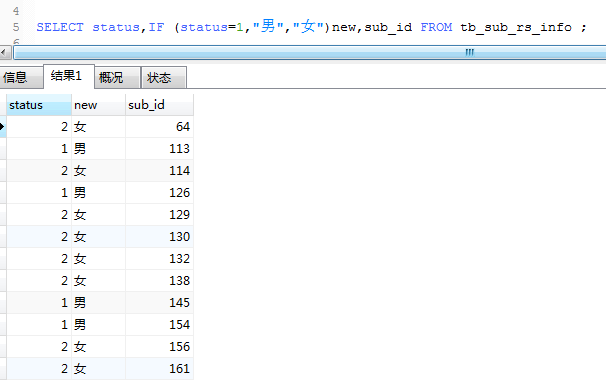Click the 男 value in row 145
This screenshot has height=381, width=606.
coord(80,303)
